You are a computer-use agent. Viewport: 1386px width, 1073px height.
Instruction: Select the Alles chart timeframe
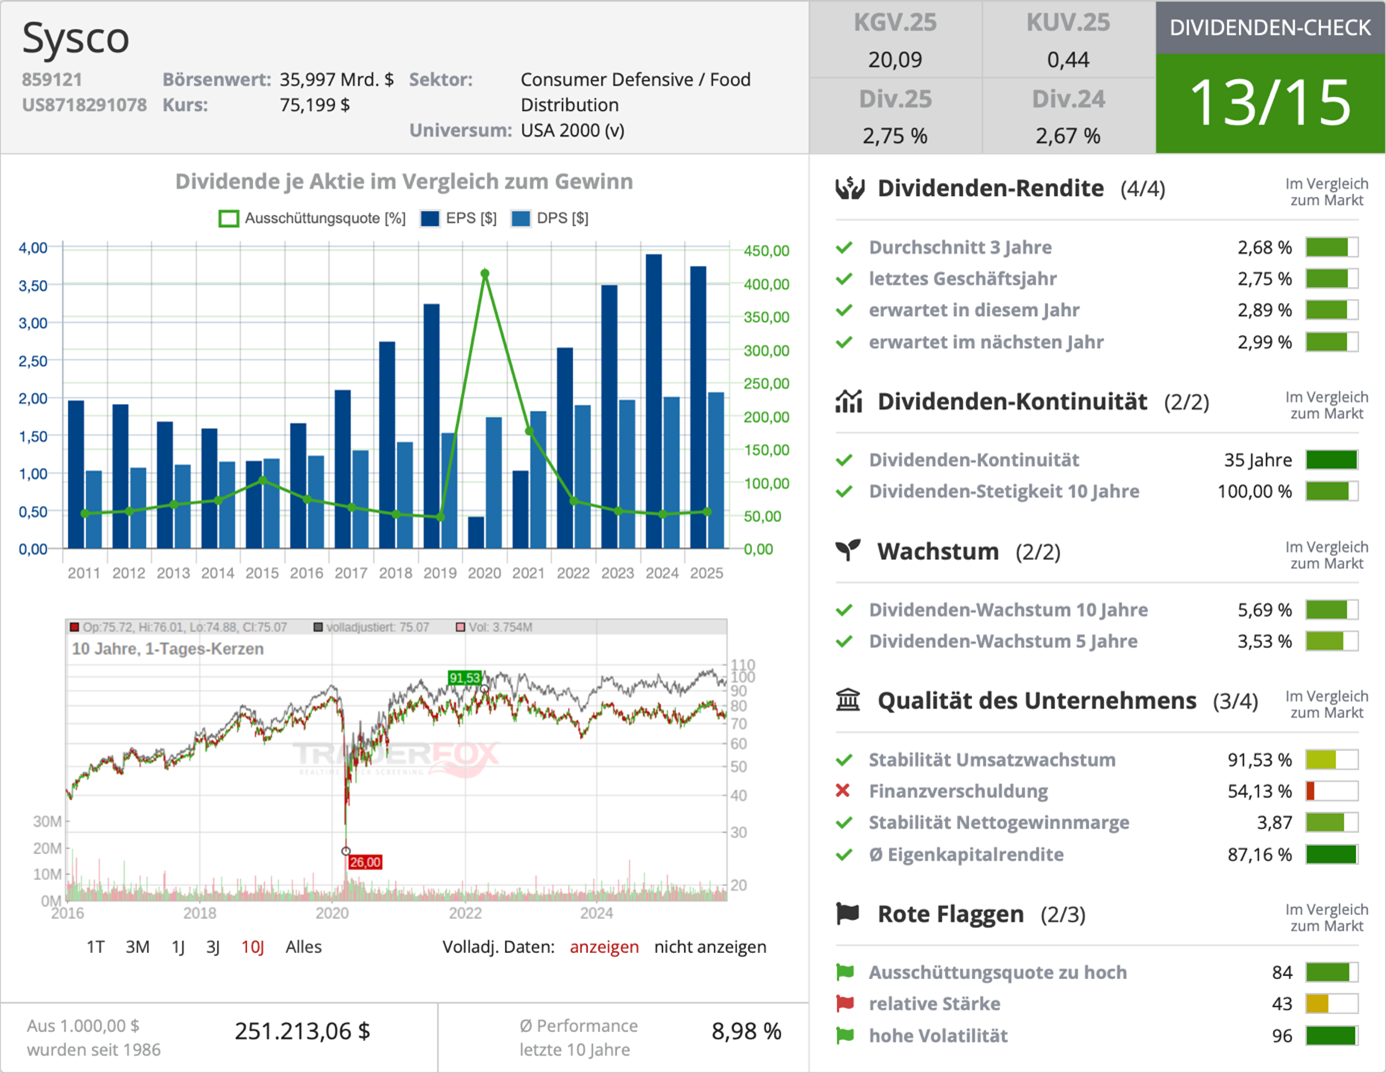[303, 946]
